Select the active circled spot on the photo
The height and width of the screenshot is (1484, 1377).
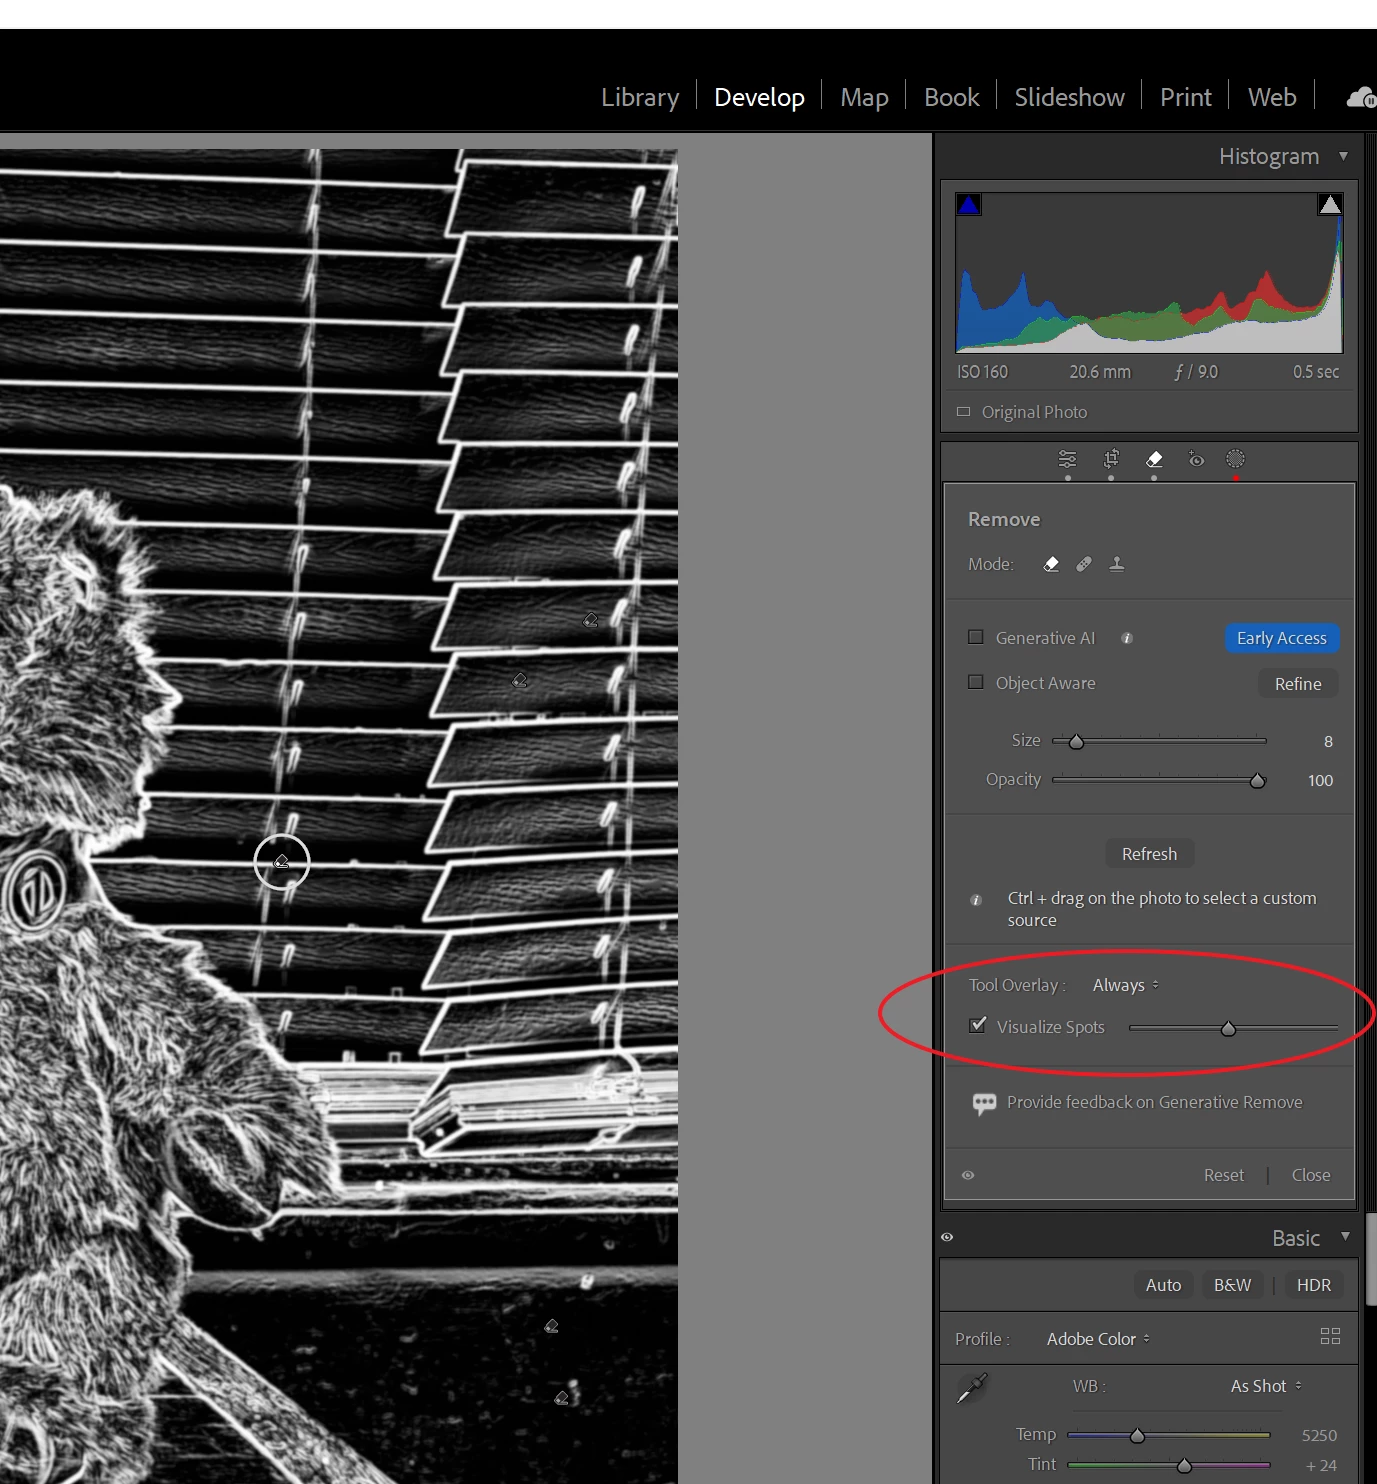point(282,862)
